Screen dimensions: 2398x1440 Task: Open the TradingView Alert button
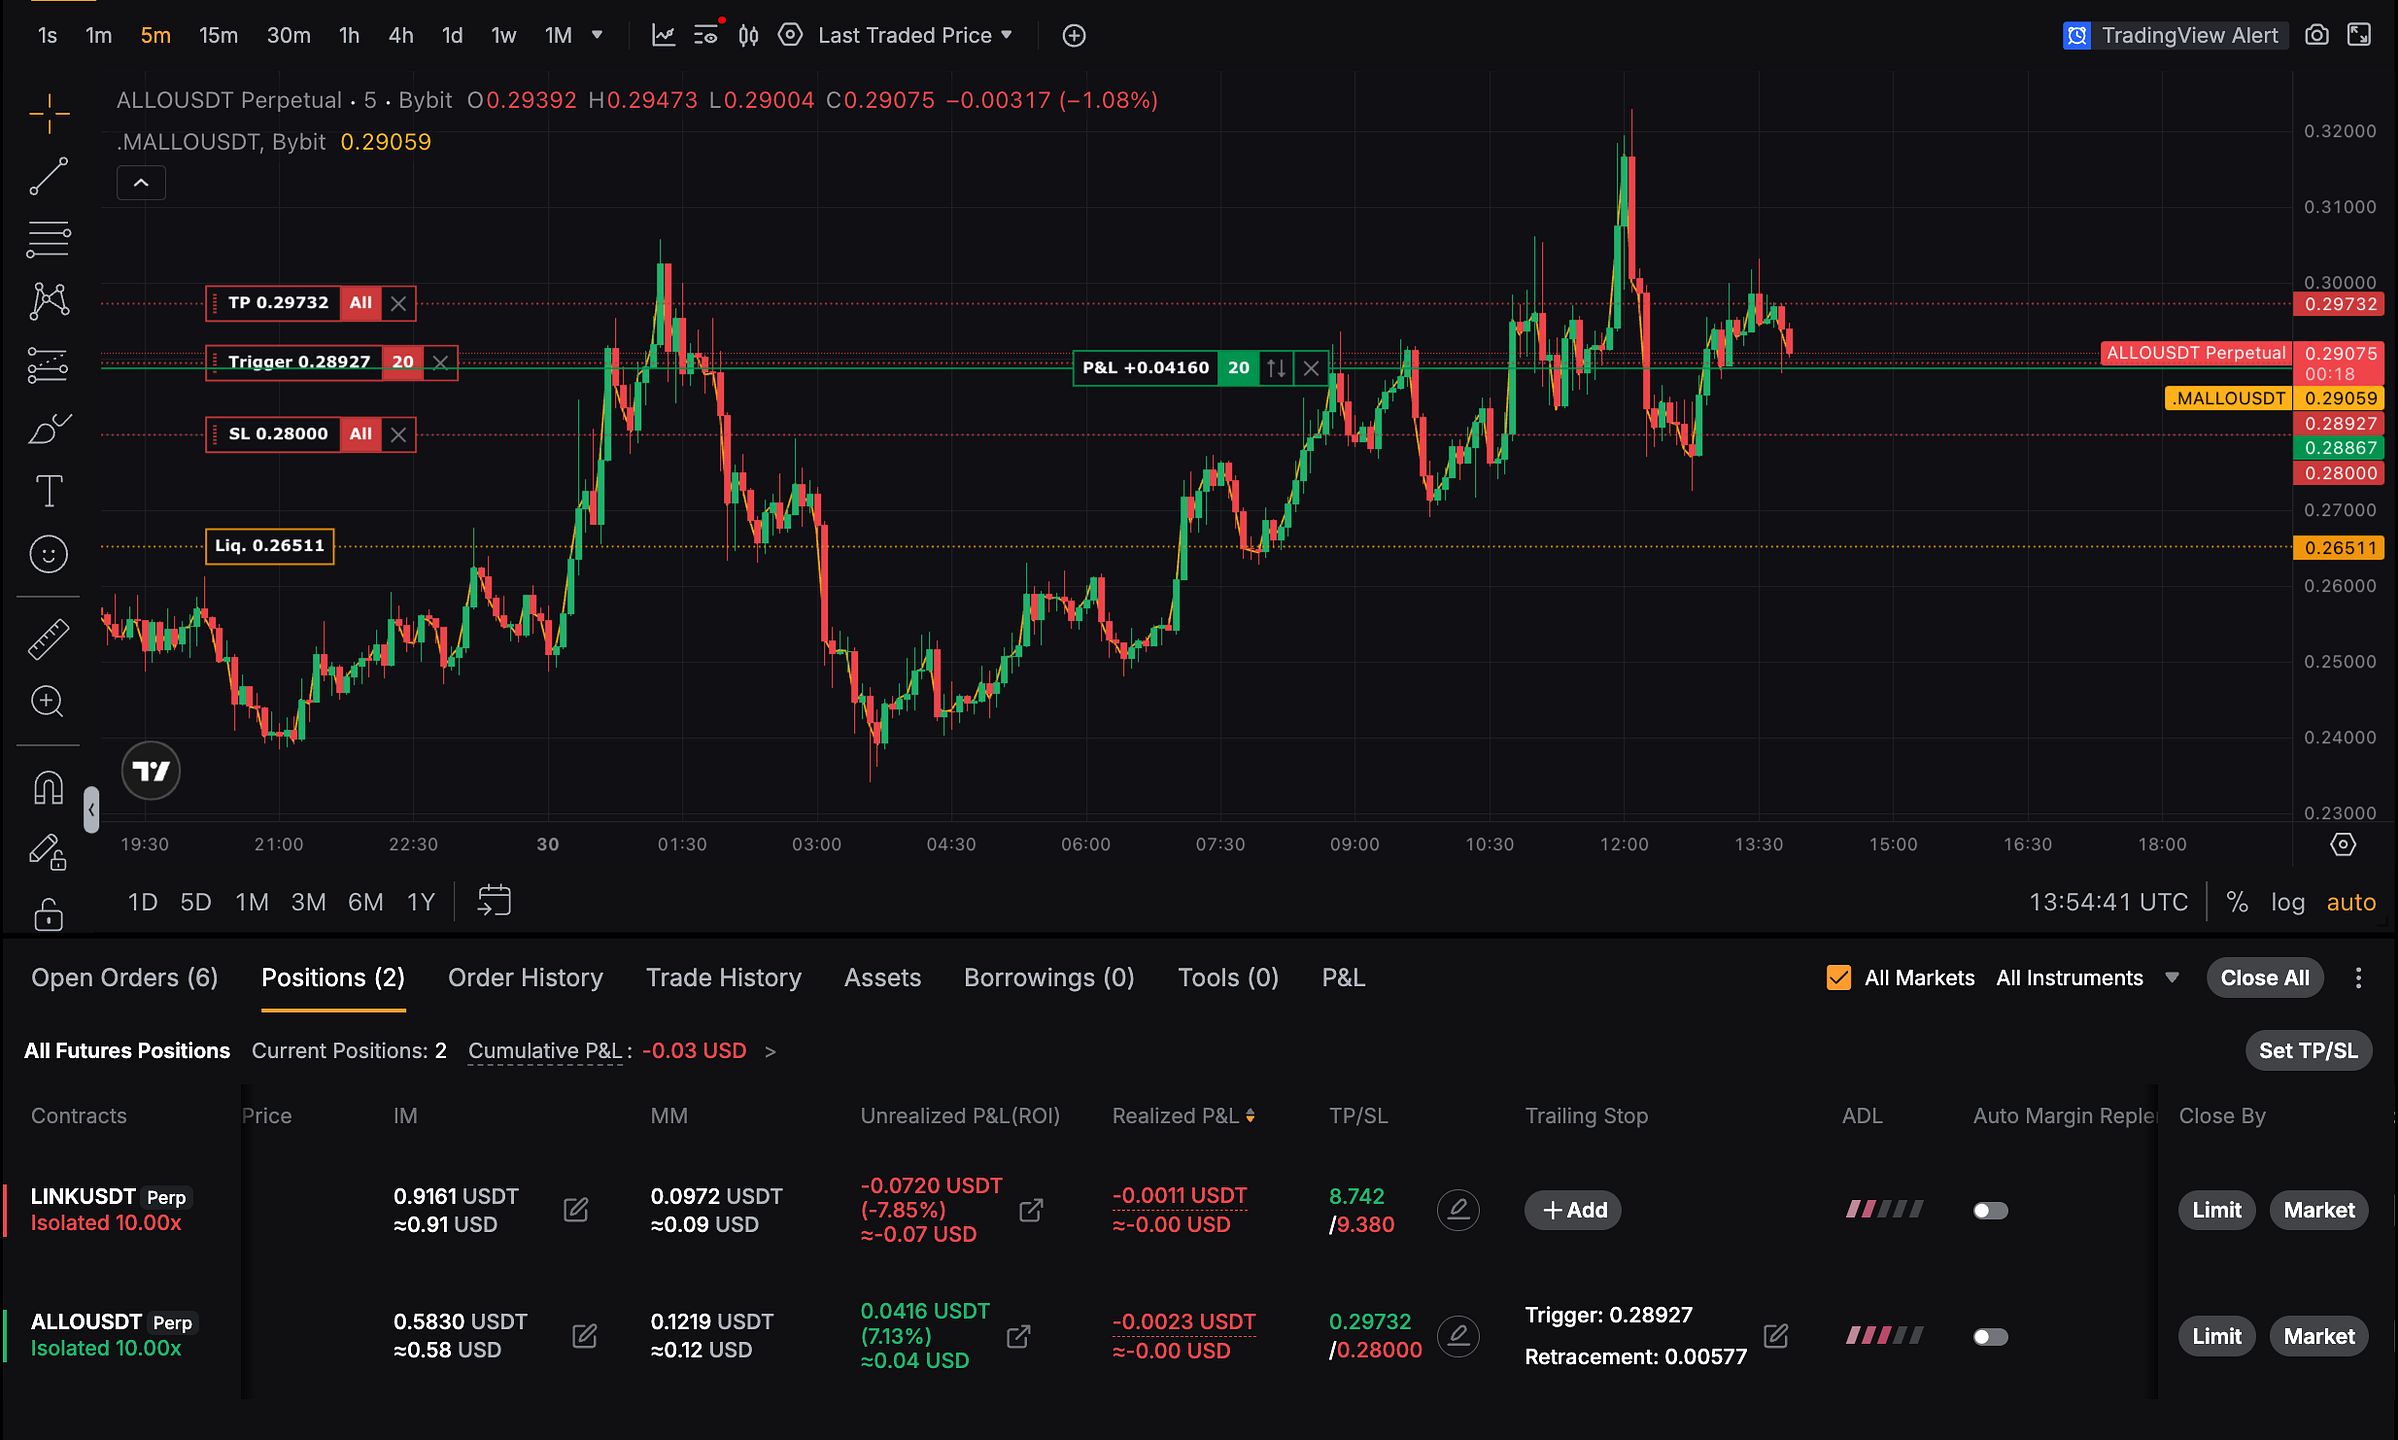(x=2174, y=36)
